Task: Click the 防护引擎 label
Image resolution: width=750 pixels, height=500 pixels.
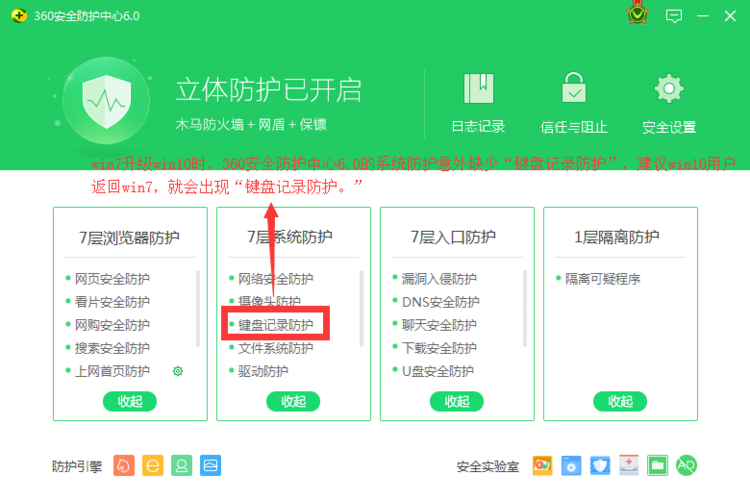Action: (77, 466)
